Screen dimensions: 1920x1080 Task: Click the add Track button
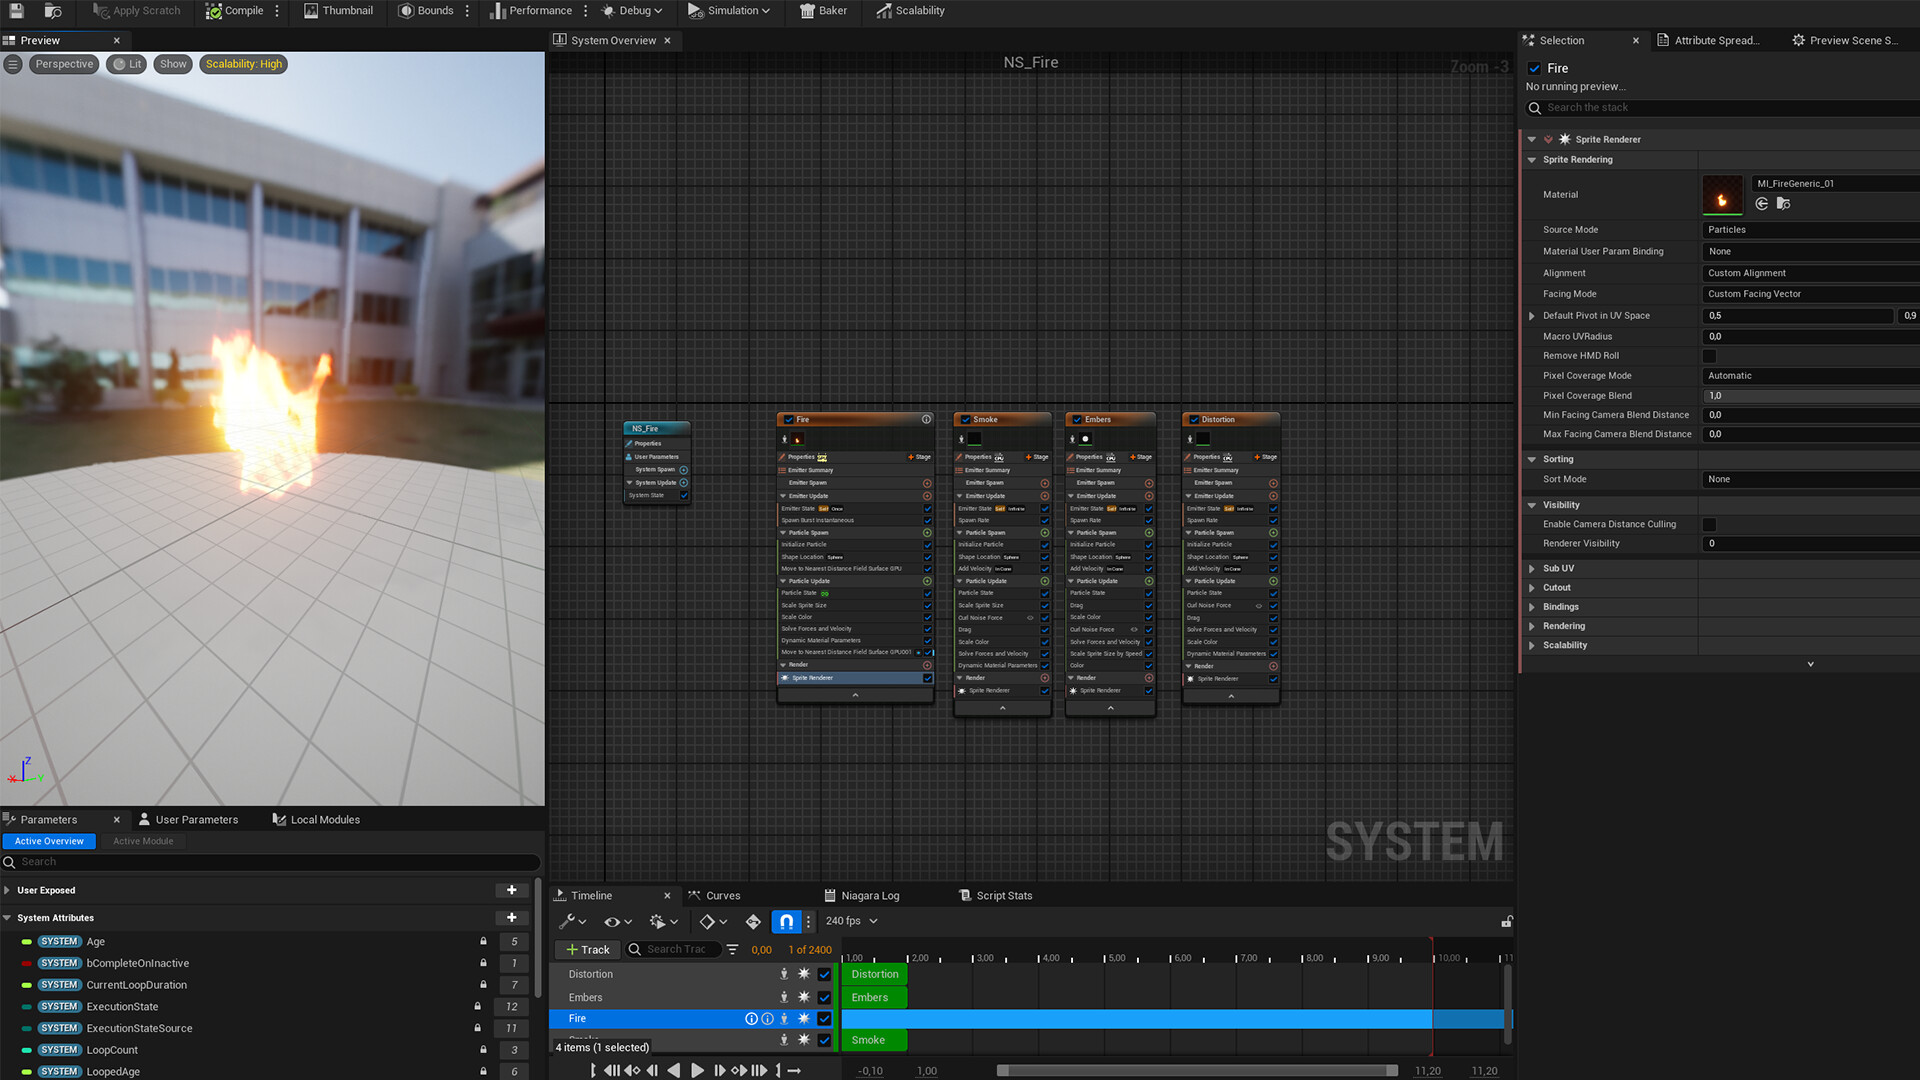[587, 950]
